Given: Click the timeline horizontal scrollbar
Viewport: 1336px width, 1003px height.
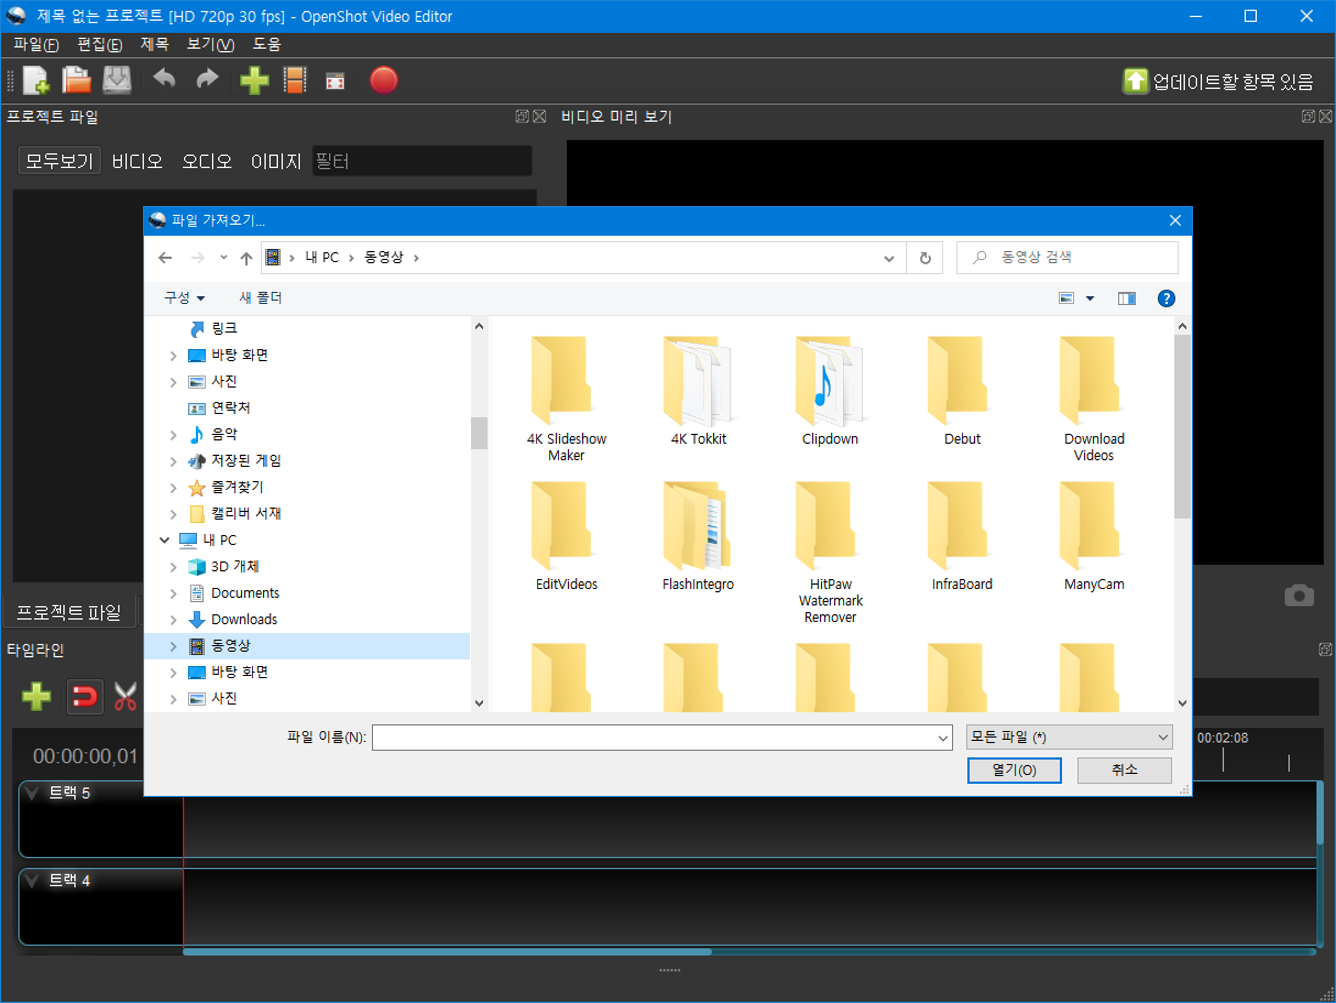Looking at the screenshot, I should (x=447, y=952).
